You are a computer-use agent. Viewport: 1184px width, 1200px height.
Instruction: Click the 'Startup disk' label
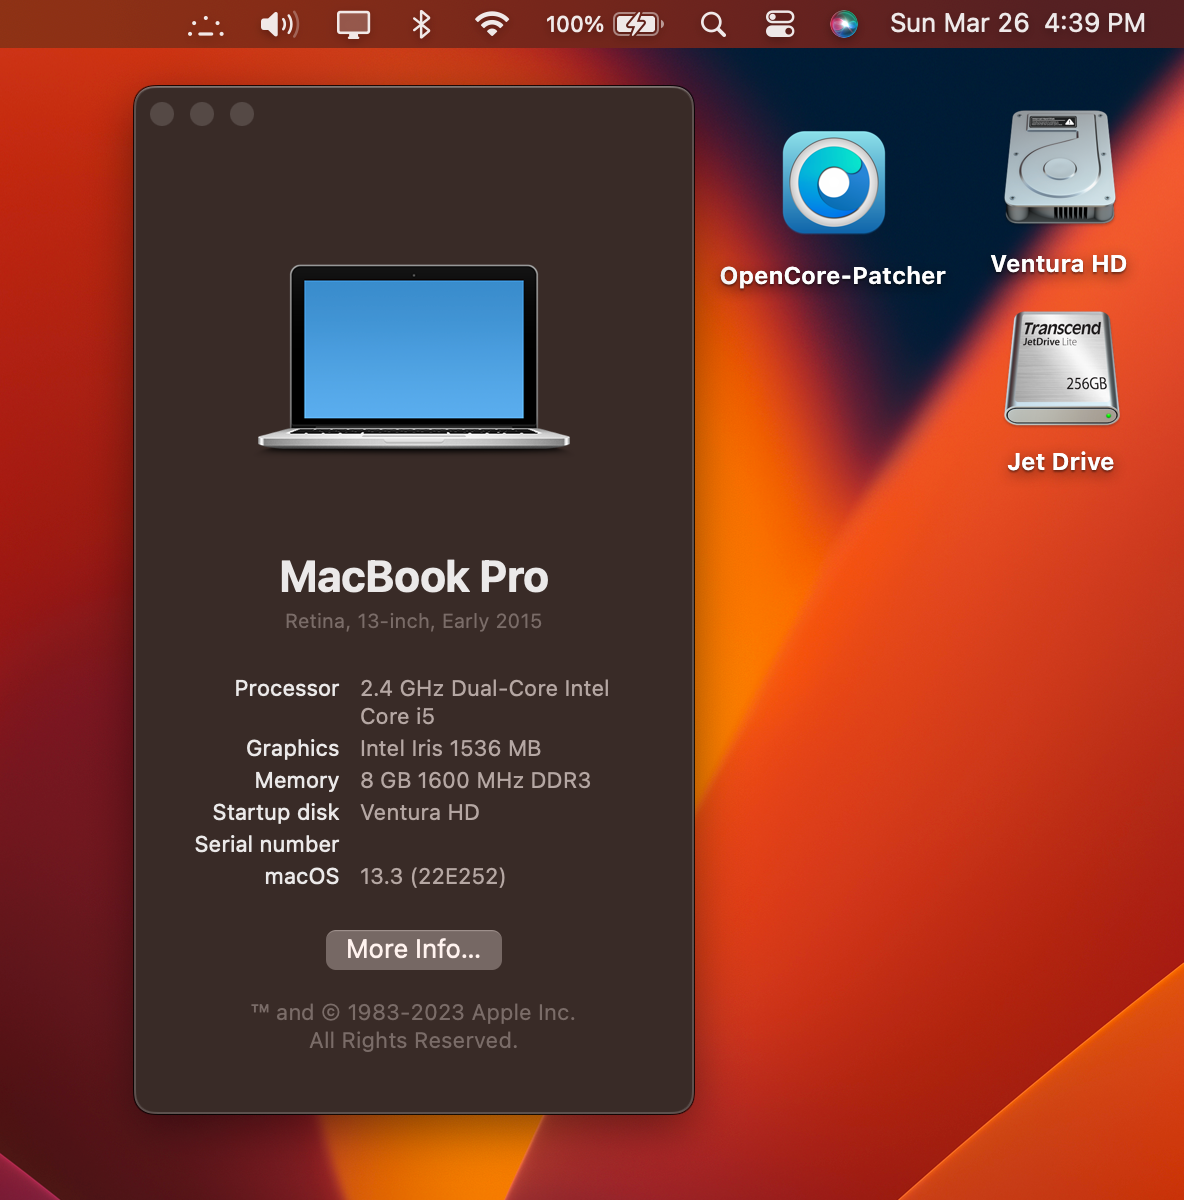tap(276, 812)
